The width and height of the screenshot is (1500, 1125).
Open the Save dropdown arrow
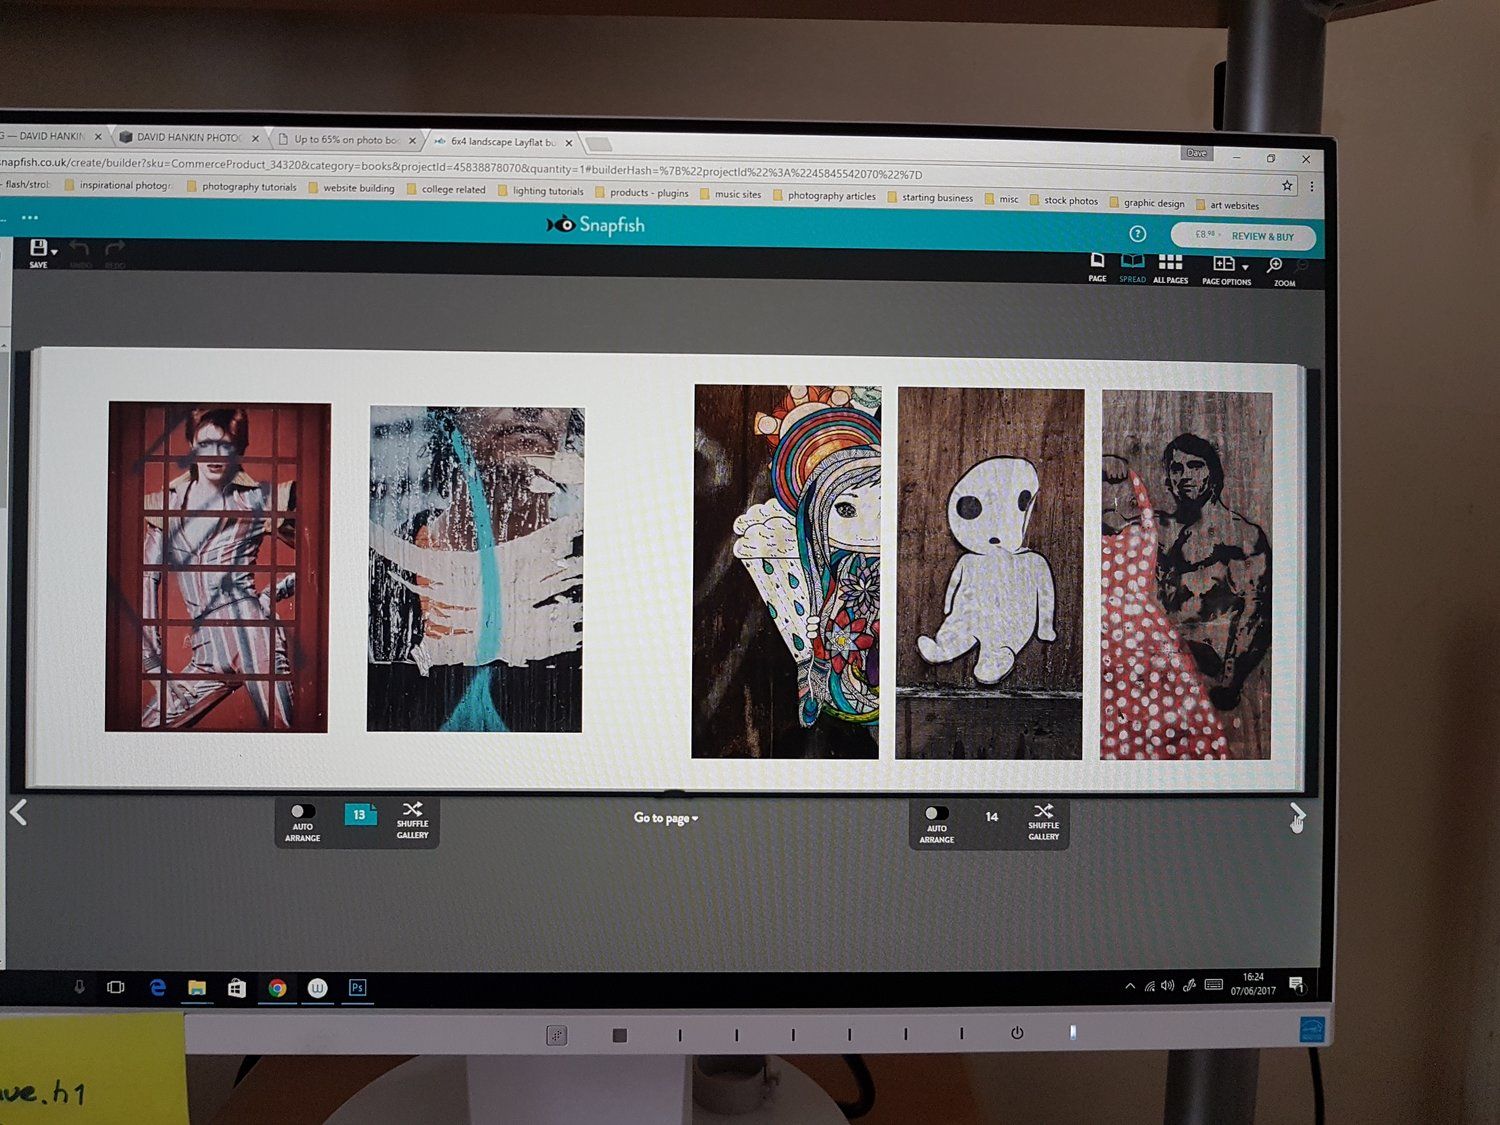pyautogui.click(x=54, y=251)
